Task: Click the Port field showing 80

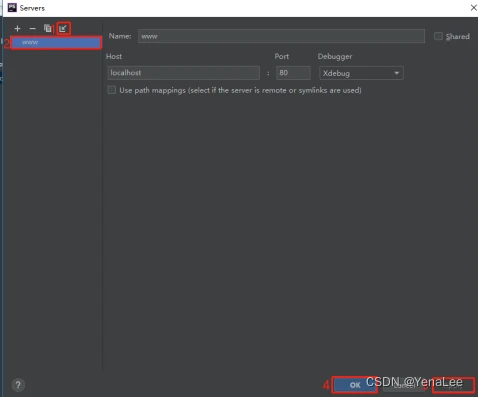Action: coord(293,73)
